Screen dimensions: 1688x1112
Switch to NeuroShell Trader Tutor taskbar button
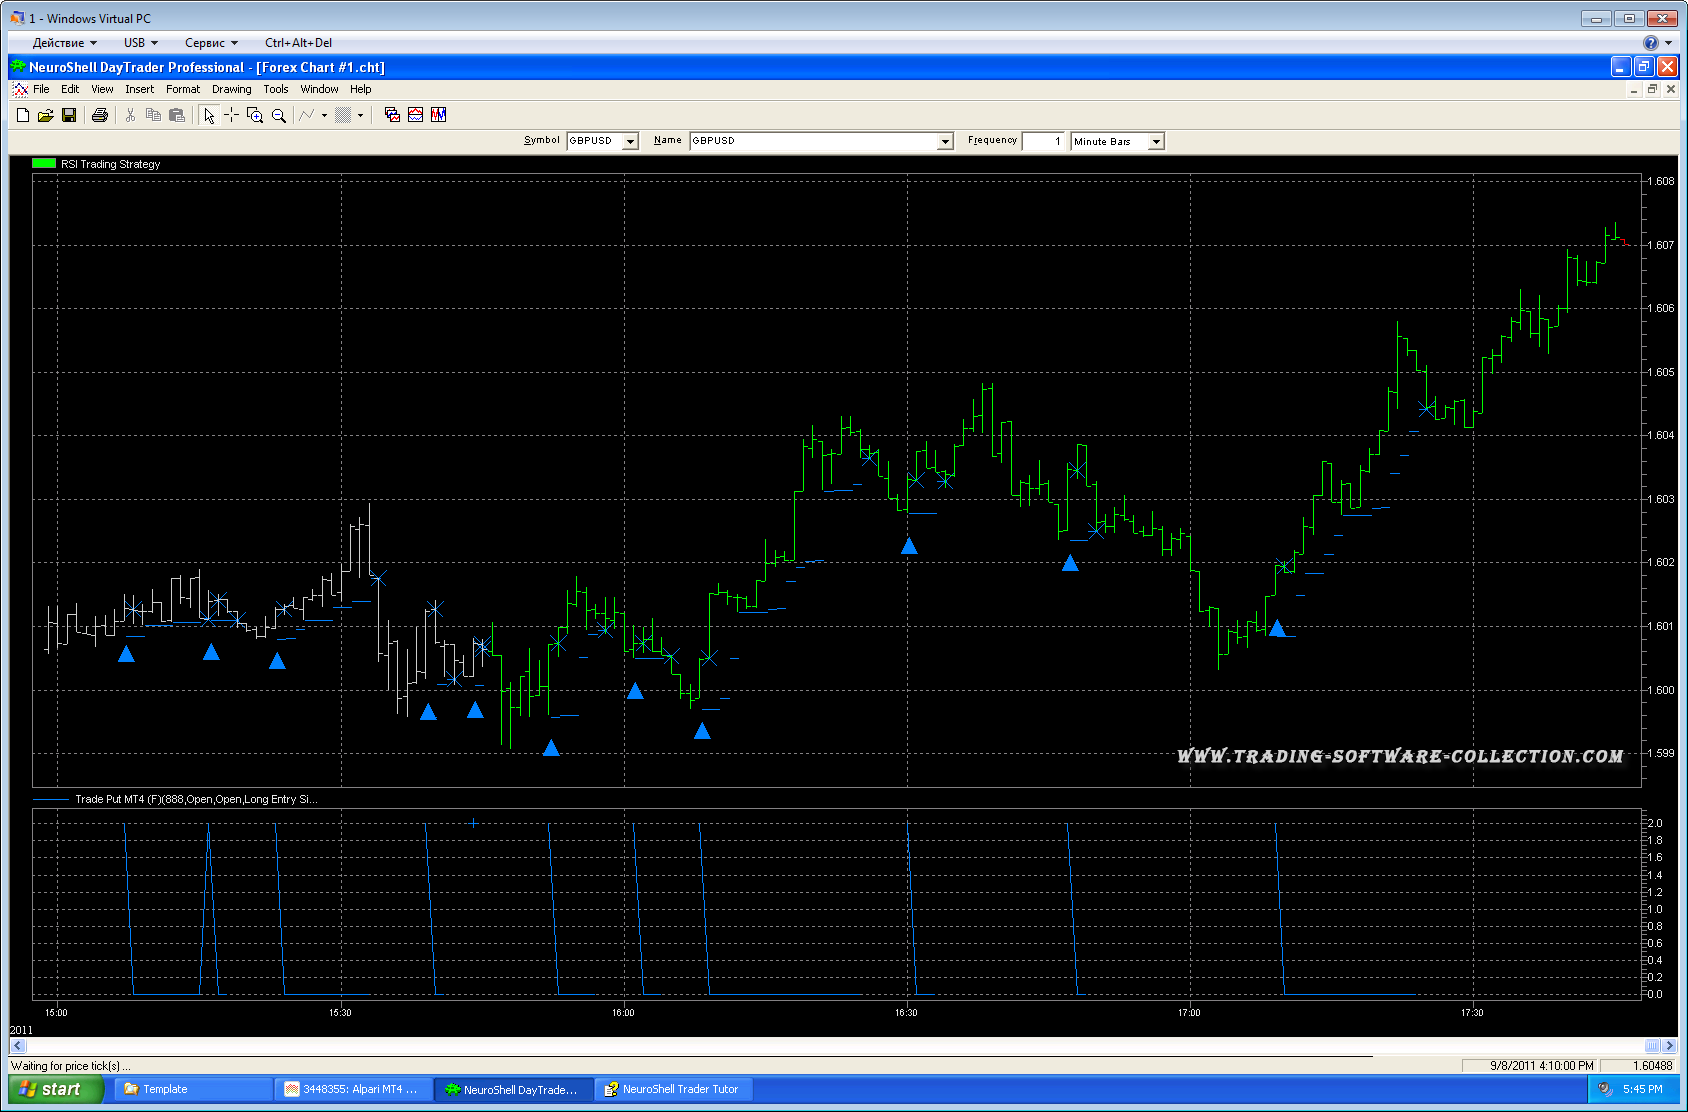tap(672, 1089)
